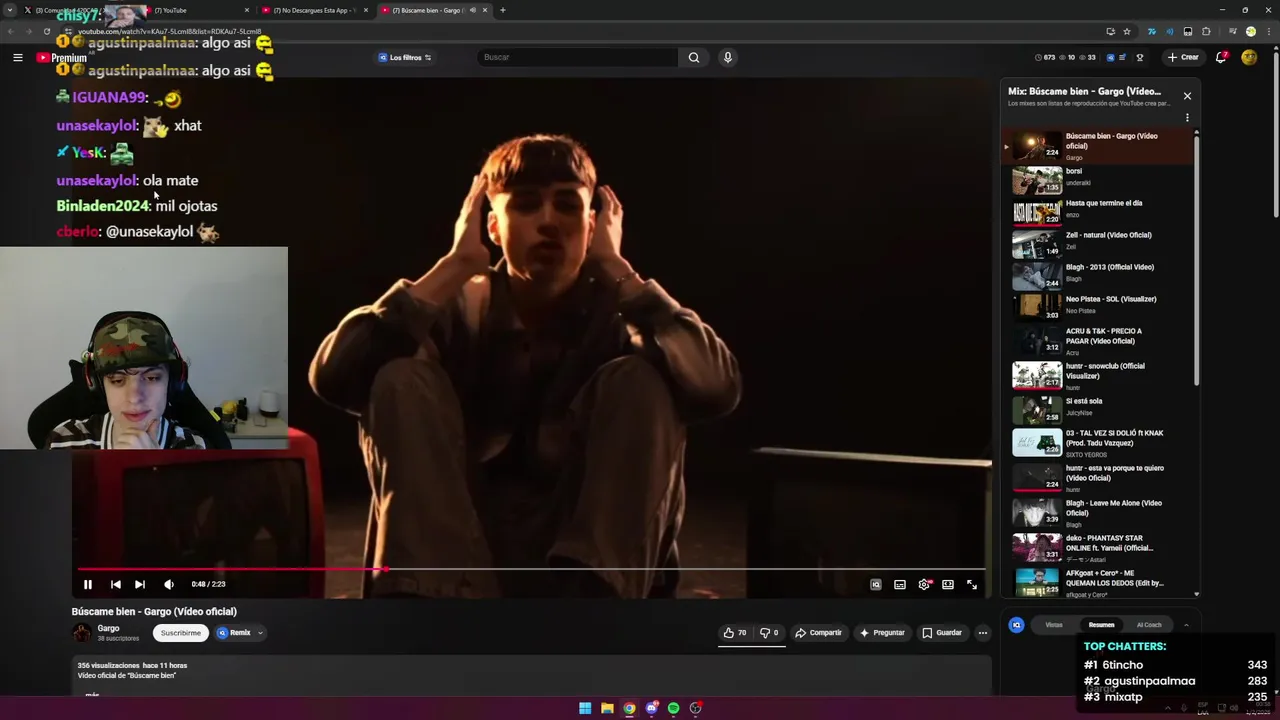Reload the page with the refresh icon
This screenshot has height=720, width=1280.
(x=47, y=31)
